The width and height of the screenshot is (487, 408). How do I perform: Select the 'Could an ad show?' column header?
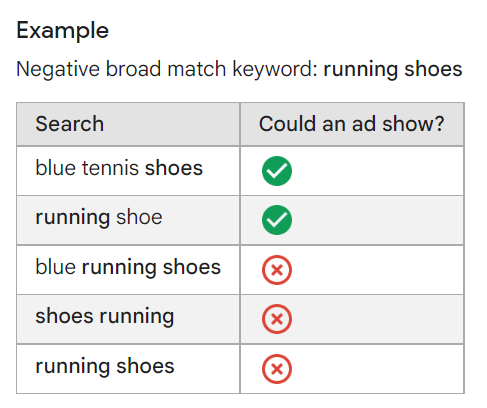coord(352,124)
